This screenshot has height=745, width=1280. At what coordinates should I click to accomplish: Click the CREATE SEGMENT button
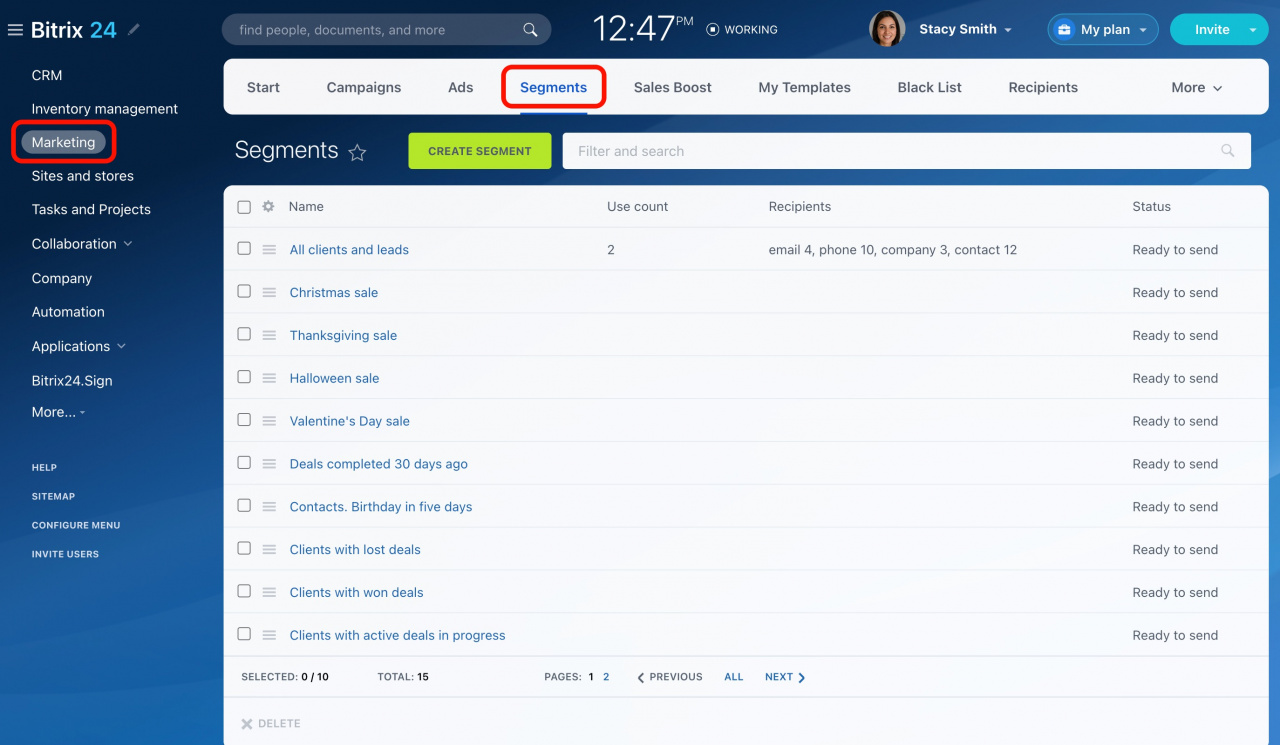coord(480,151)
